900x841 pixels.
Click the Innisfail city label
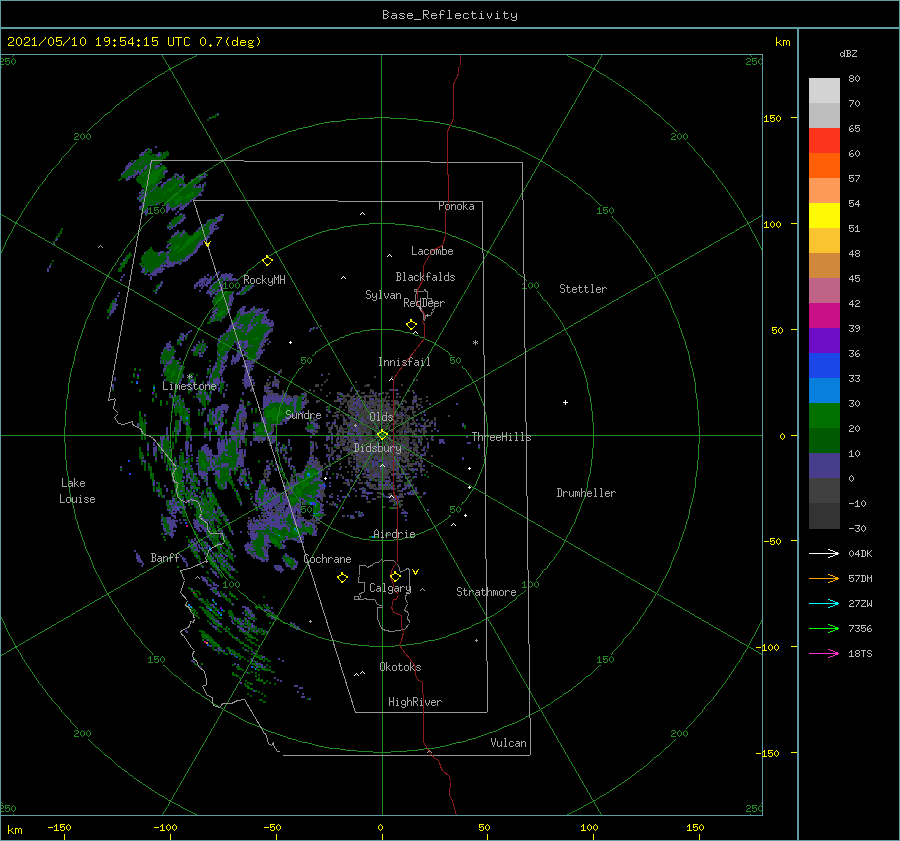[x=404, y=362]
